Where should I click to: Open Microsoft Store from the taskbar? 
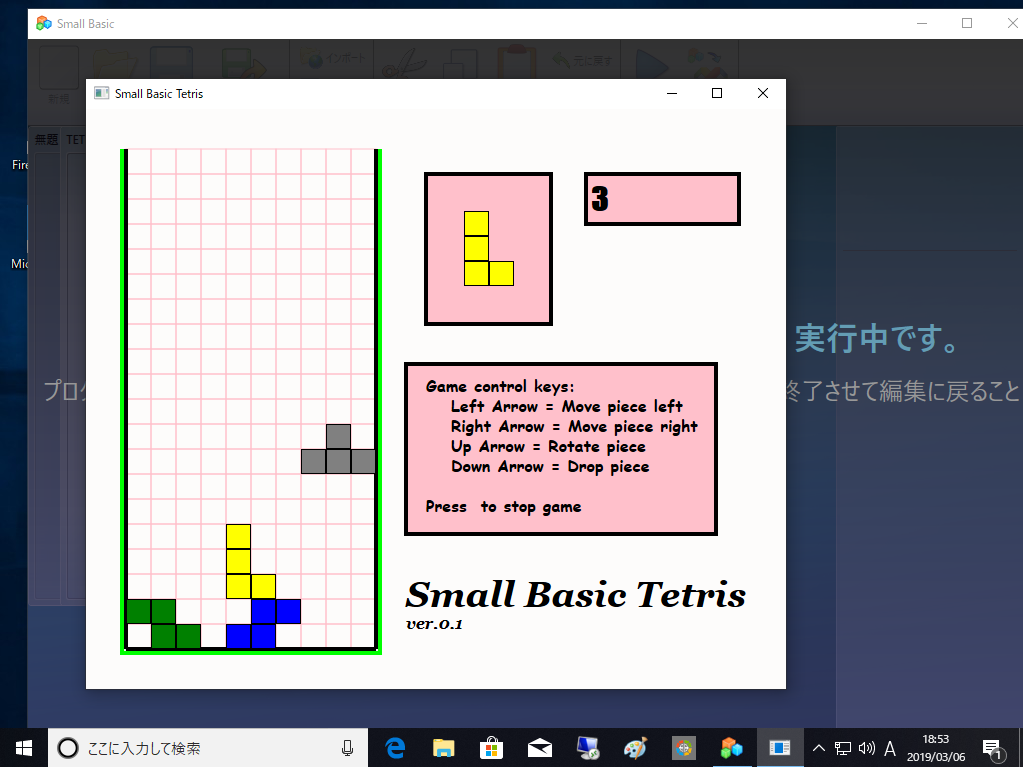[491, 748]
